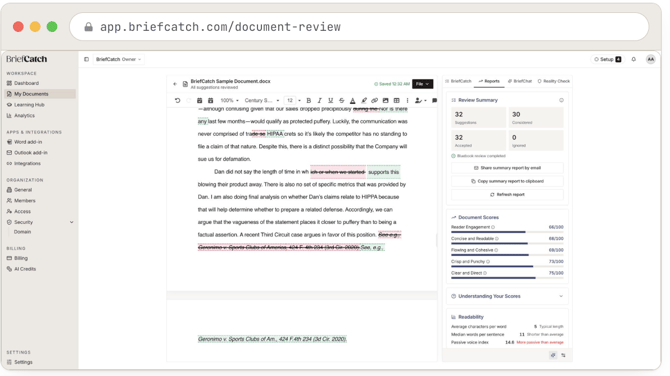Open the 100% zoom dropdown

tap(229, 100)
